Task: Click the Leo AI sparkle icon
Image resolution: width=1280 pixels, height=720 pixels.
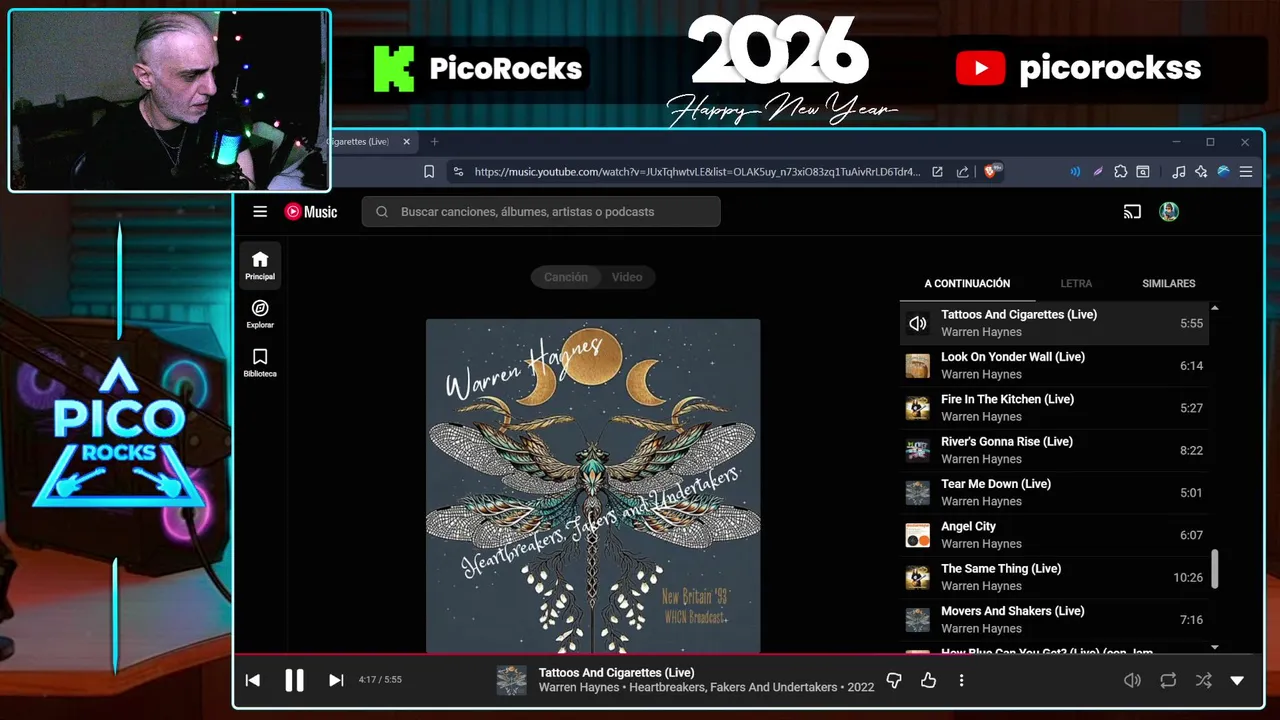Action: (x=1201, y=172)
